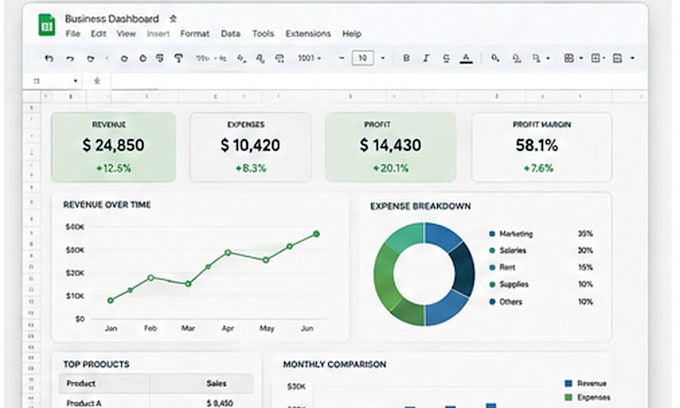Image resolution: width=680 pixels, height=408 pixels.
Task: Select the Expenses card value $ 10,420
Action: [x=250, y=145]
